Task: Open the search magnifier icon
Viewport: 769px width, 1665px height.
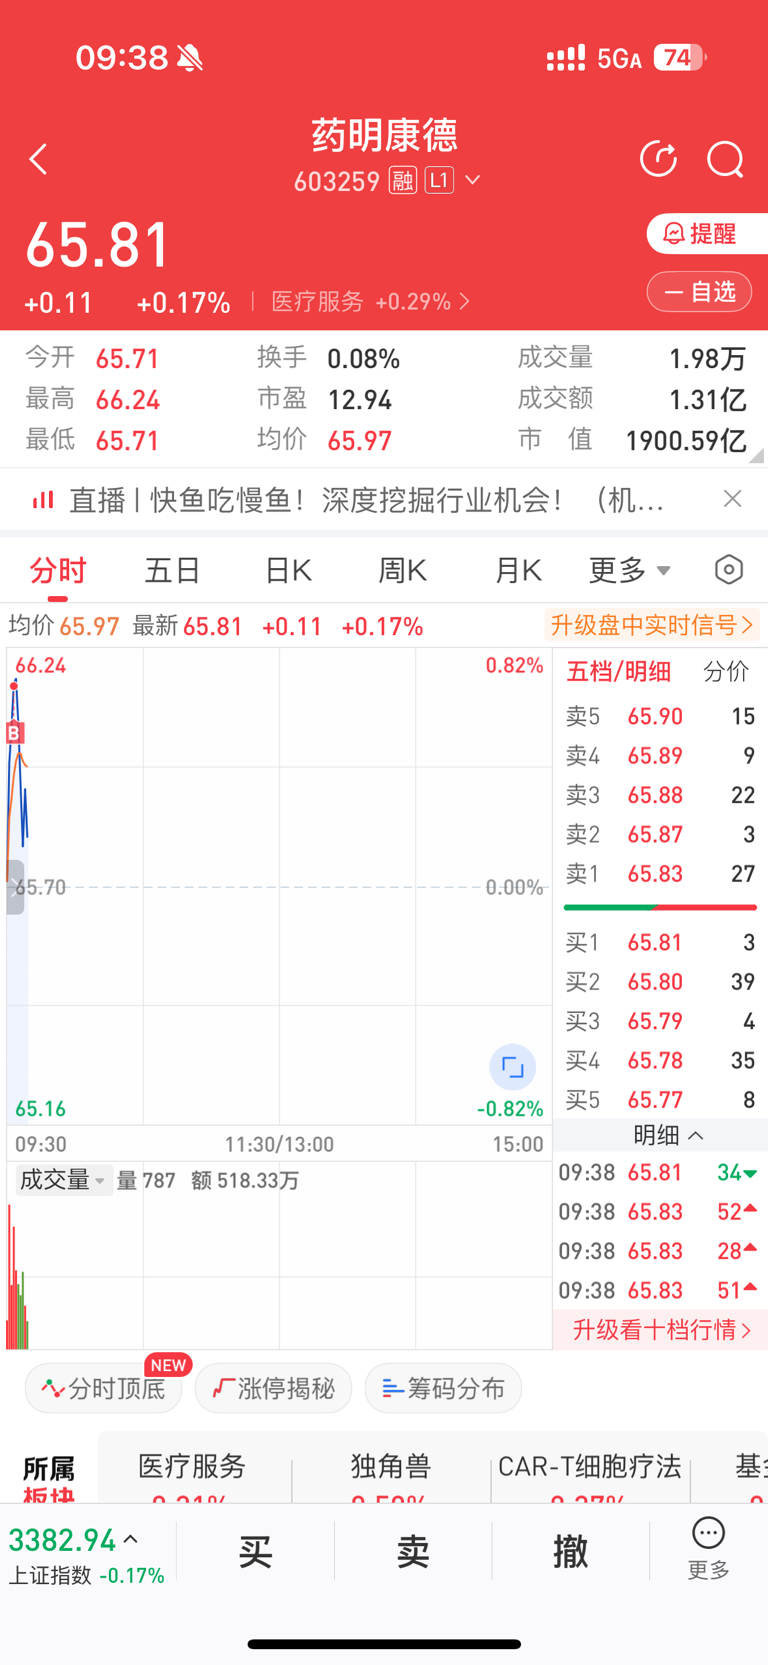Action: click(725, 160)
